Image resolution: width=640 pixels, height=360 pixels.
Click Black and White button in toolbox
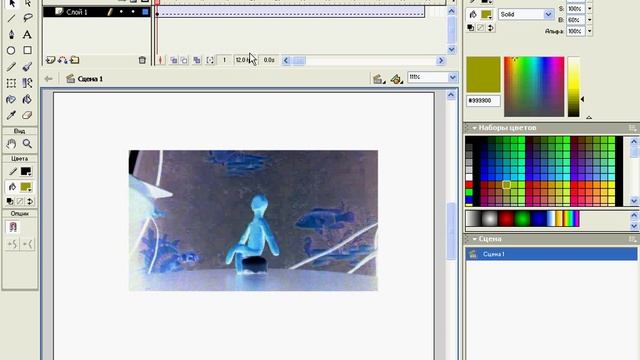point(10,202)
